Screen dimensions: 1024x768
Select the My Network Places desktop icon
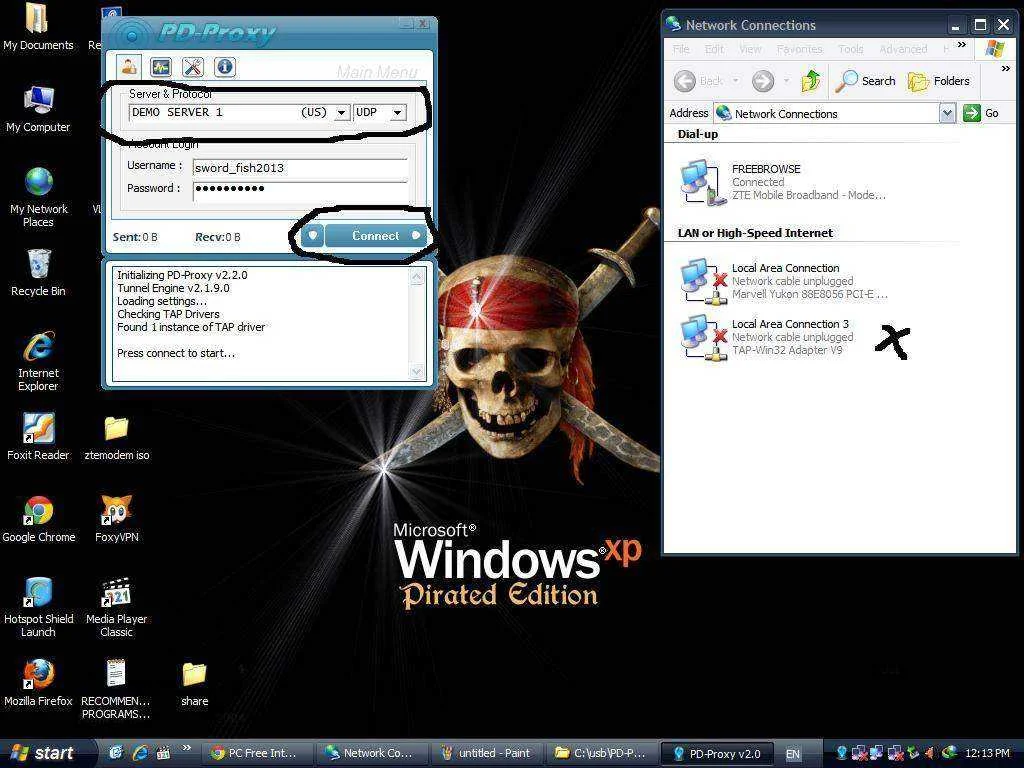pos(38,197)
